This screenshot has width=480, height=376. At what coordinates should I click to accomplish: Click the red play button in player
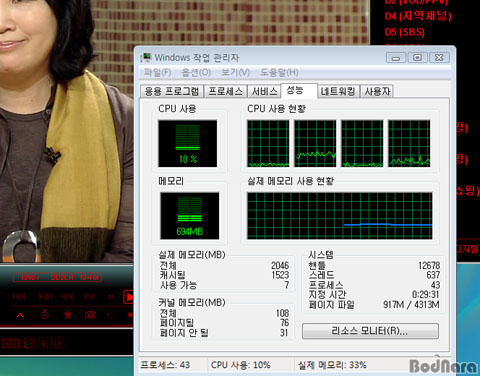[x=129, y=297]
